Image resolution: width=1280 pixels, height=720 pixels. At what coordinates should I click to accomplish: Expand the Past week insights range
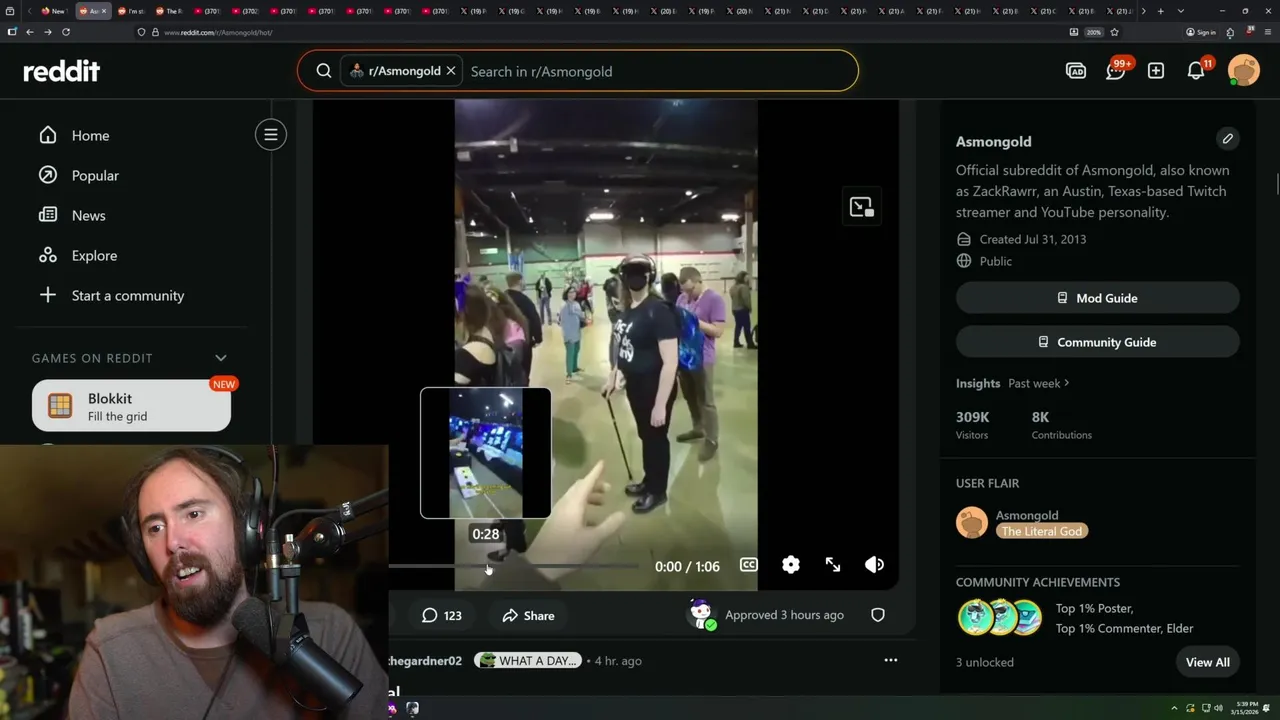[x=1039, y=383]
